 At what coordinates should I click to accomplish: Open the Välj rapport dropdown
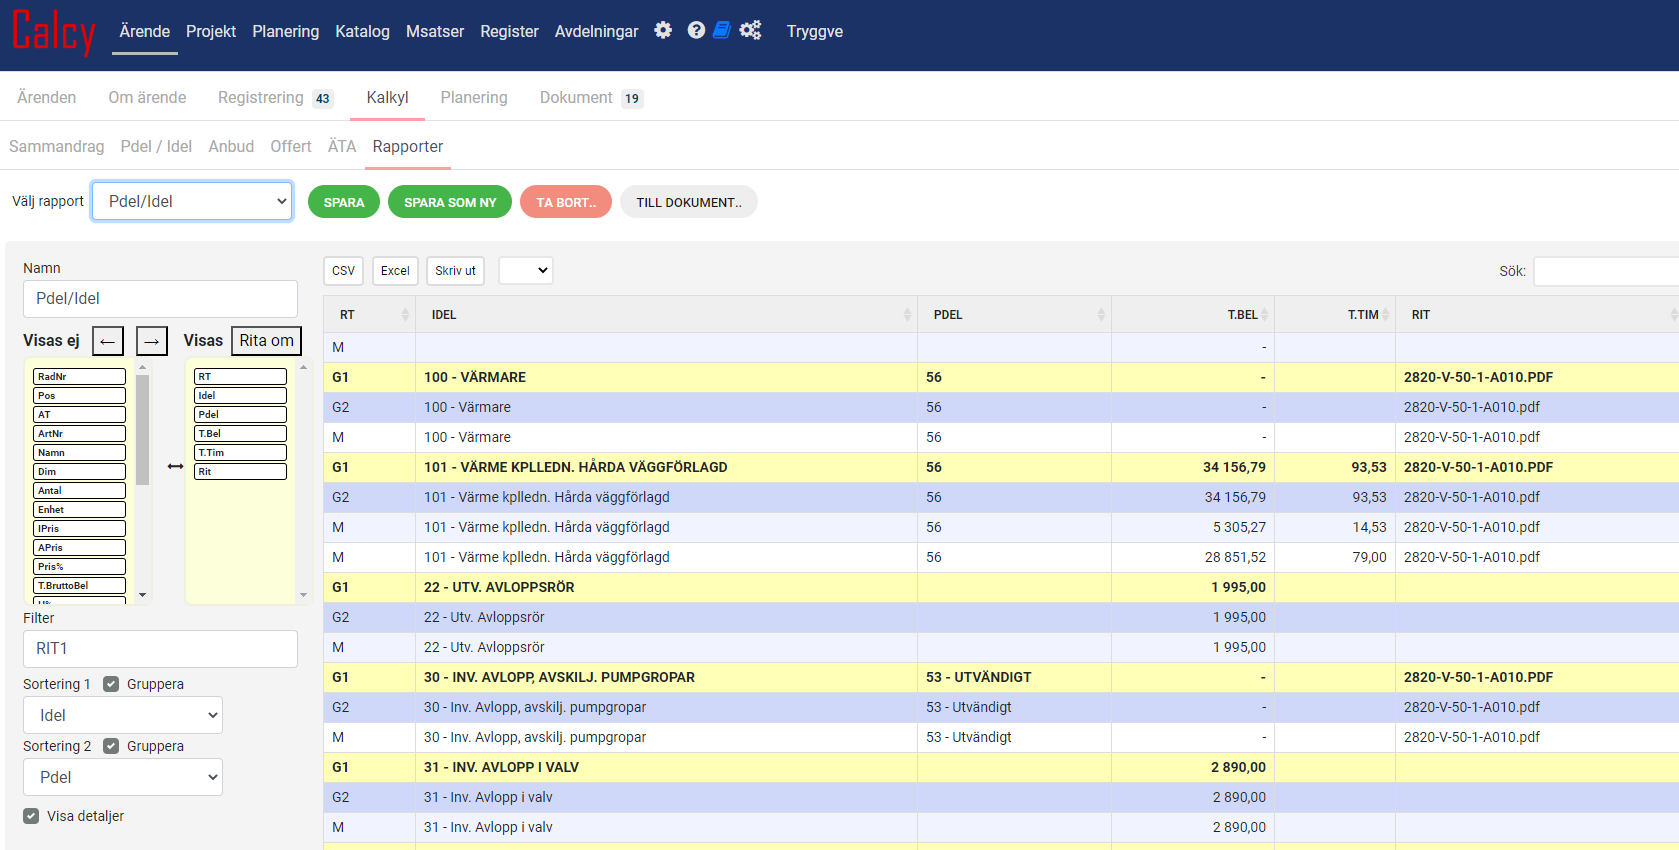(192, 201)
